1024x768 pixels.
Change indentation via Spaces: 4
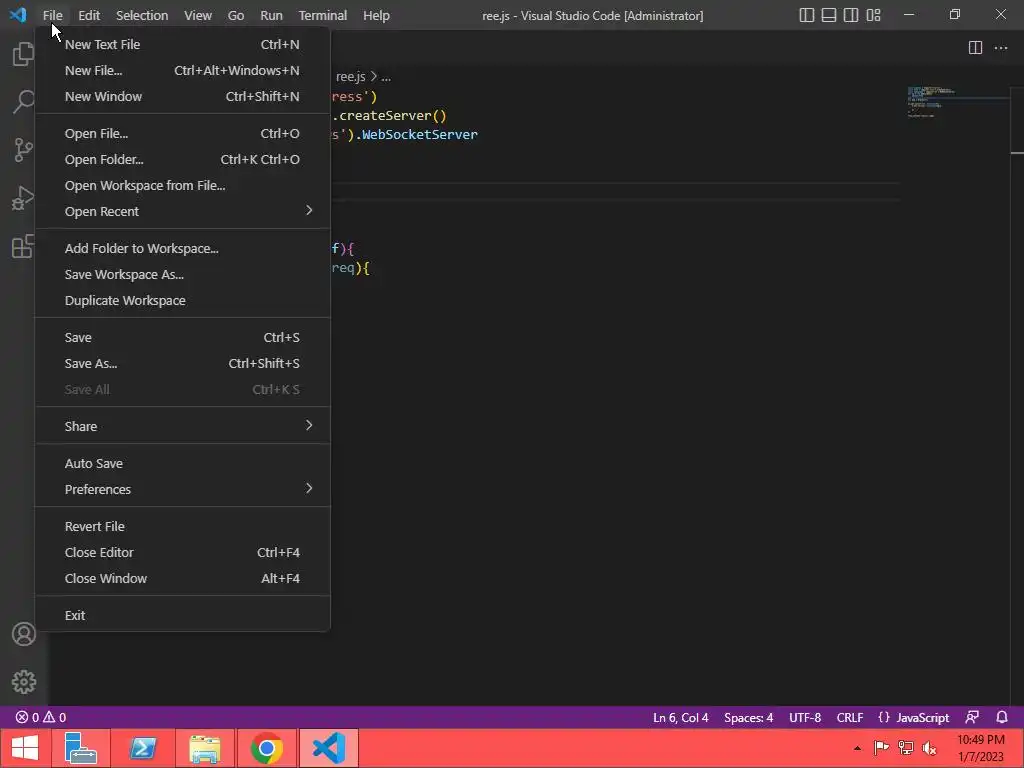pyautogui.click(x=748, y=717)
